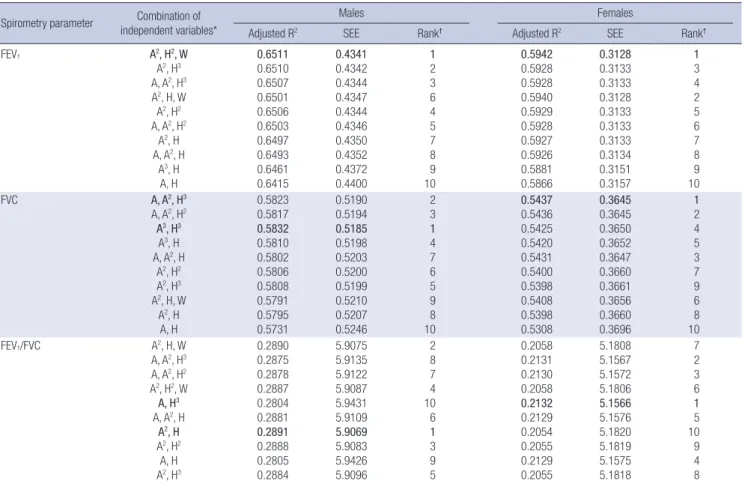Select male value 0.6501

tap(273, 97)
